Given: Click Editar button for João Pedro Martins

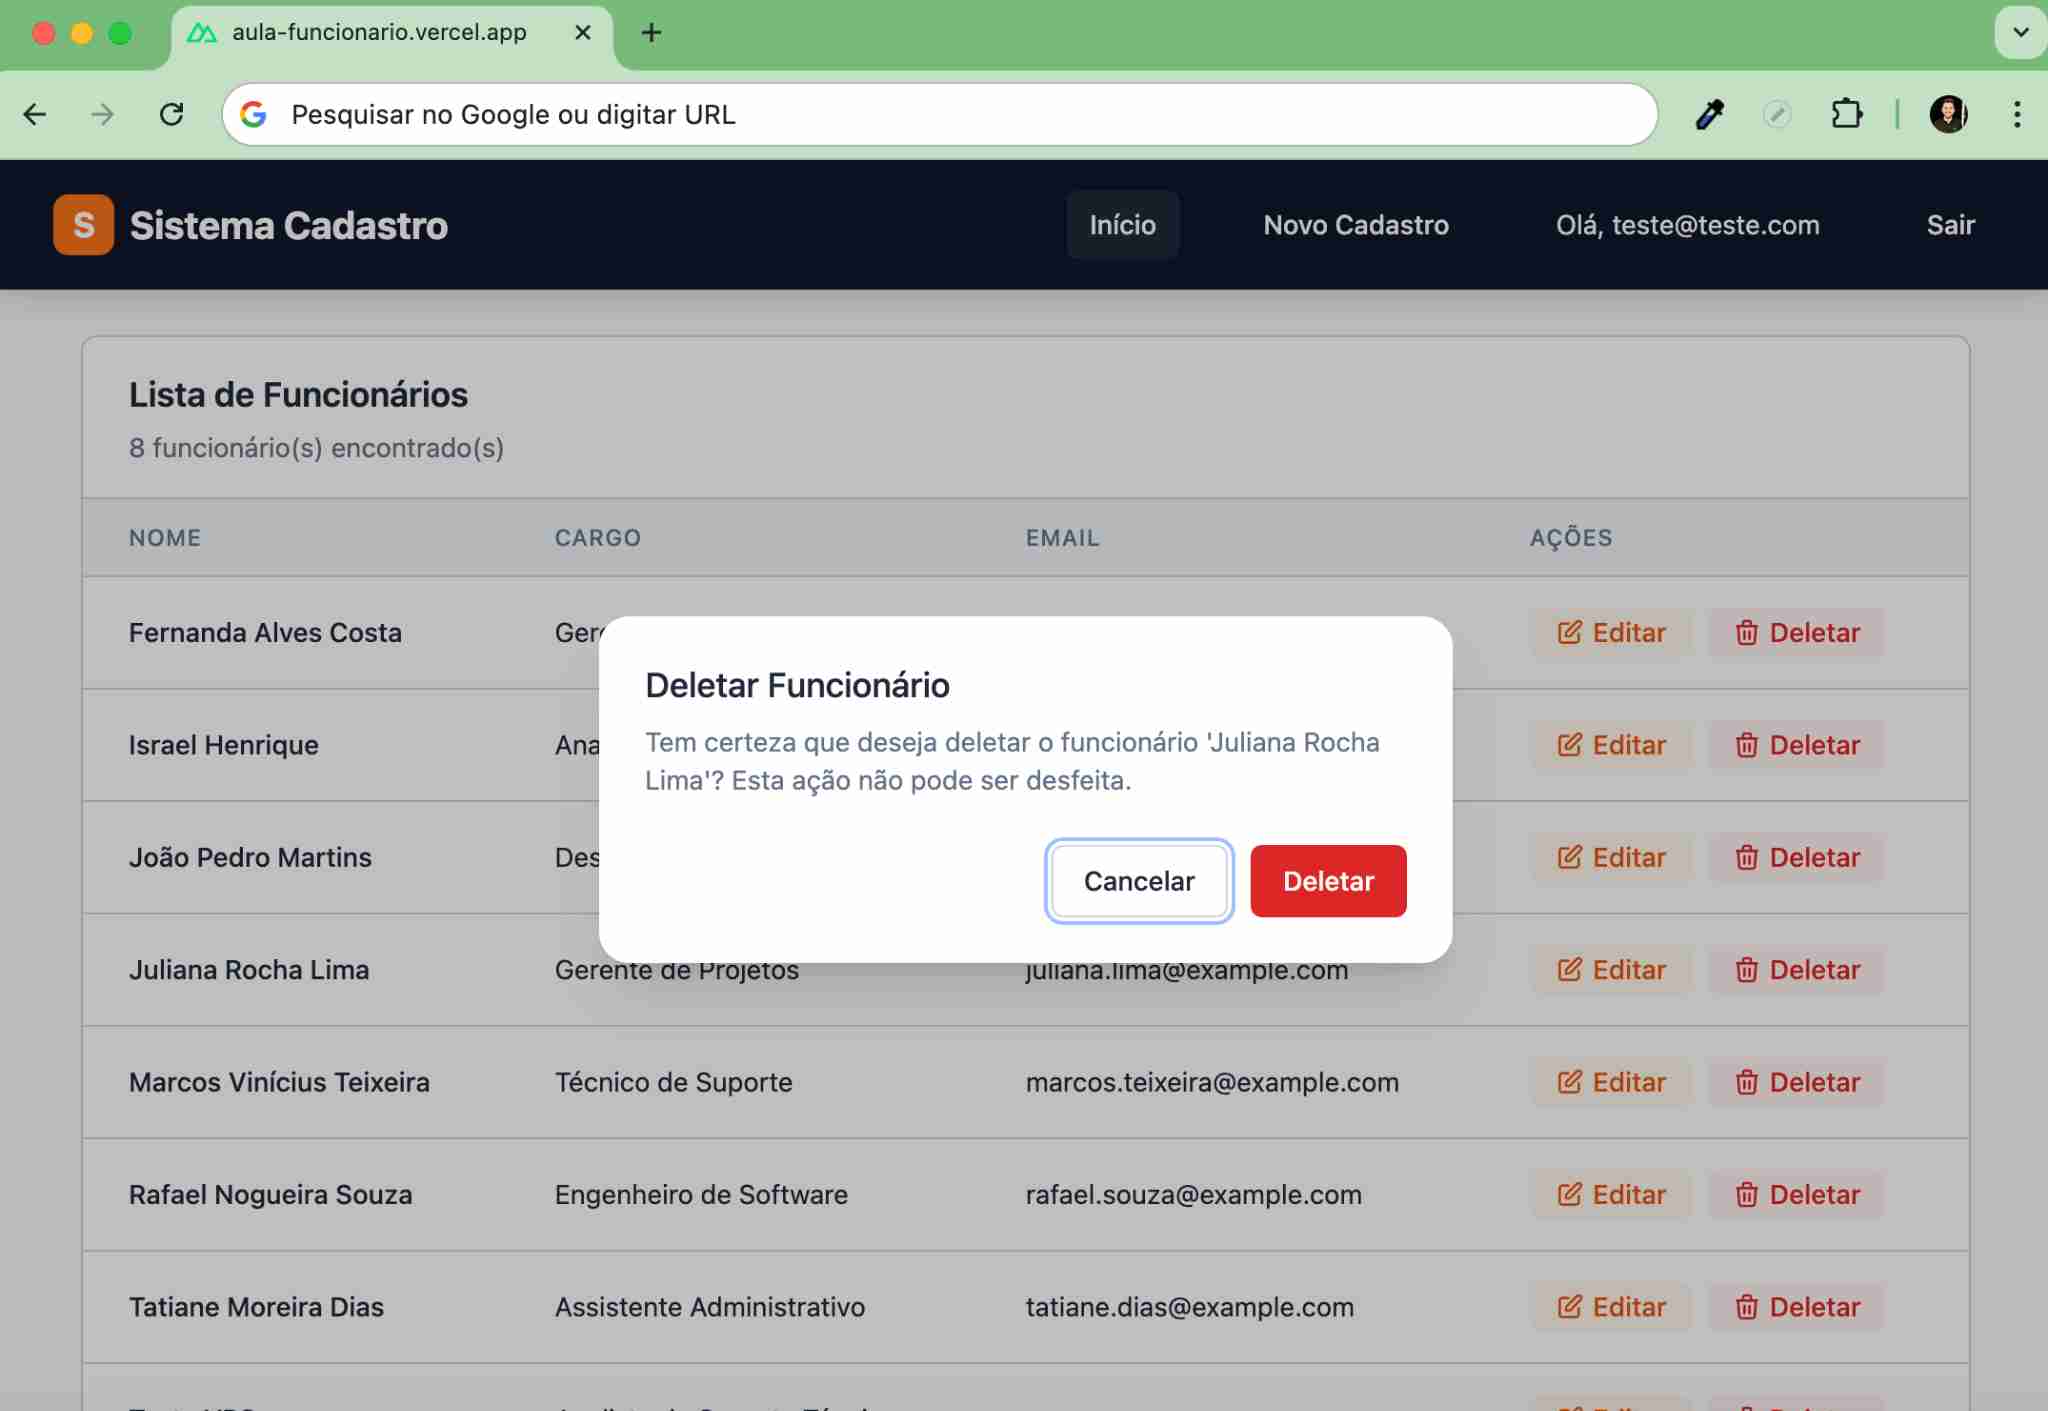Looking at the screenshot, I should tap(1611, 858).
